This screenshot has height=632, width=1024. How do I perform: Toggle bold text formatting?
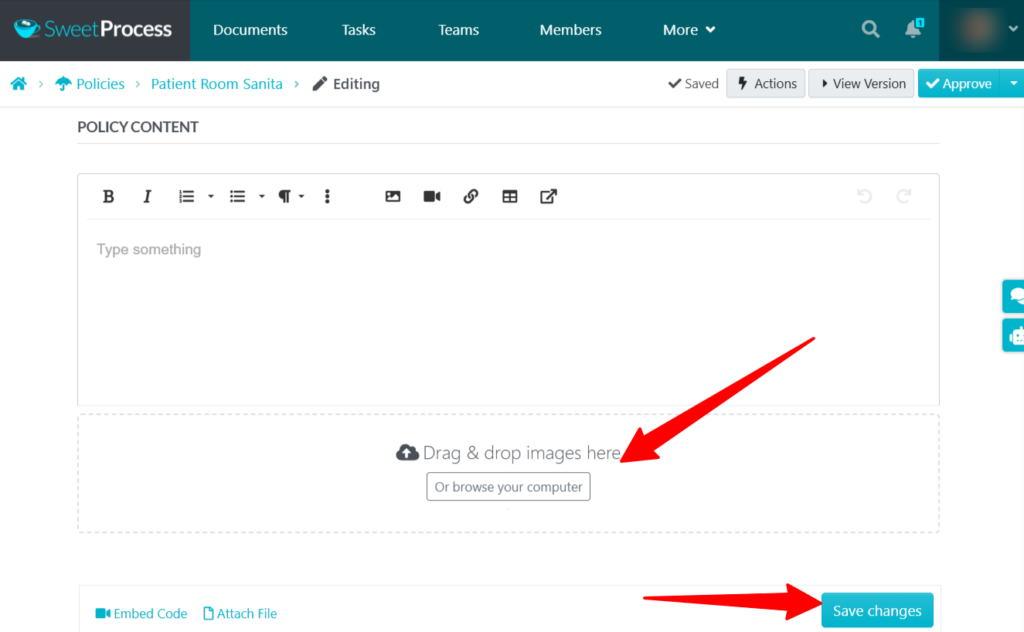point(108,196)
